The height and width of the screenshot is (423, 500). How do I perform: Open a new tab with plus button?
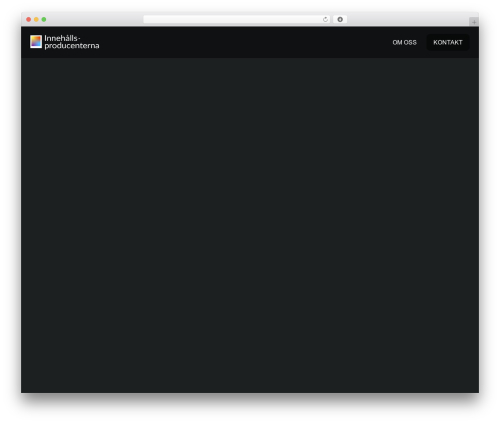tap(474, 22)
